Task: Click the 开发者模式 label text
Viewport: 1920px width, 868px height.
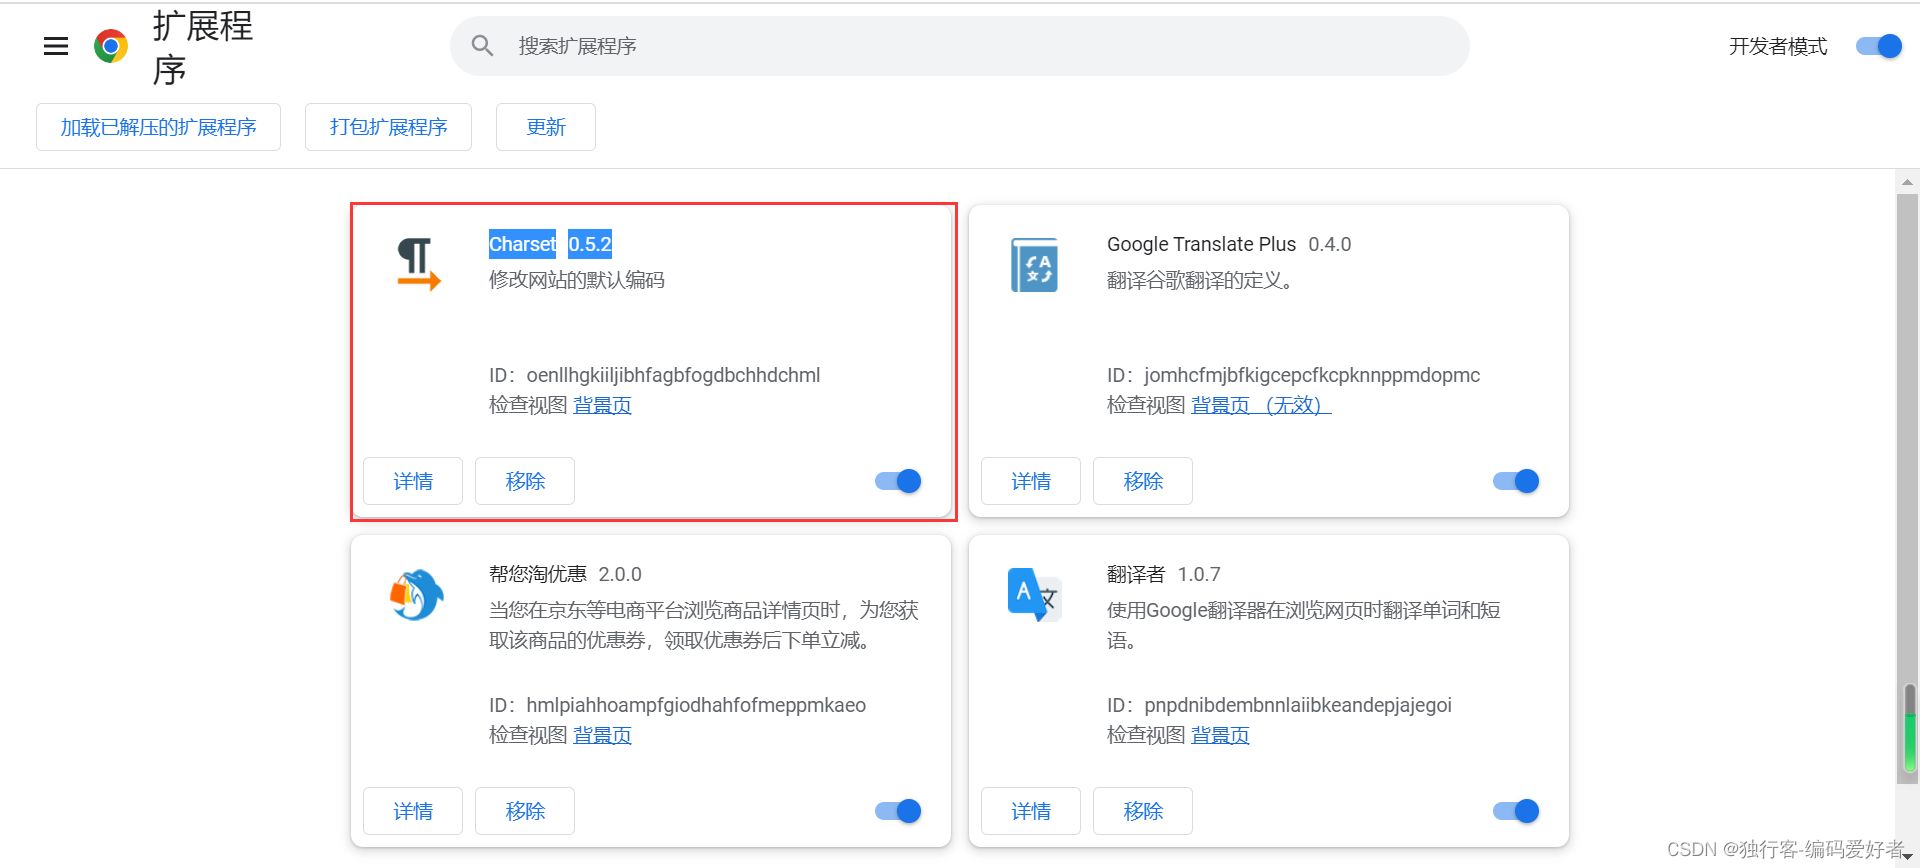Action: (1778, 46)
